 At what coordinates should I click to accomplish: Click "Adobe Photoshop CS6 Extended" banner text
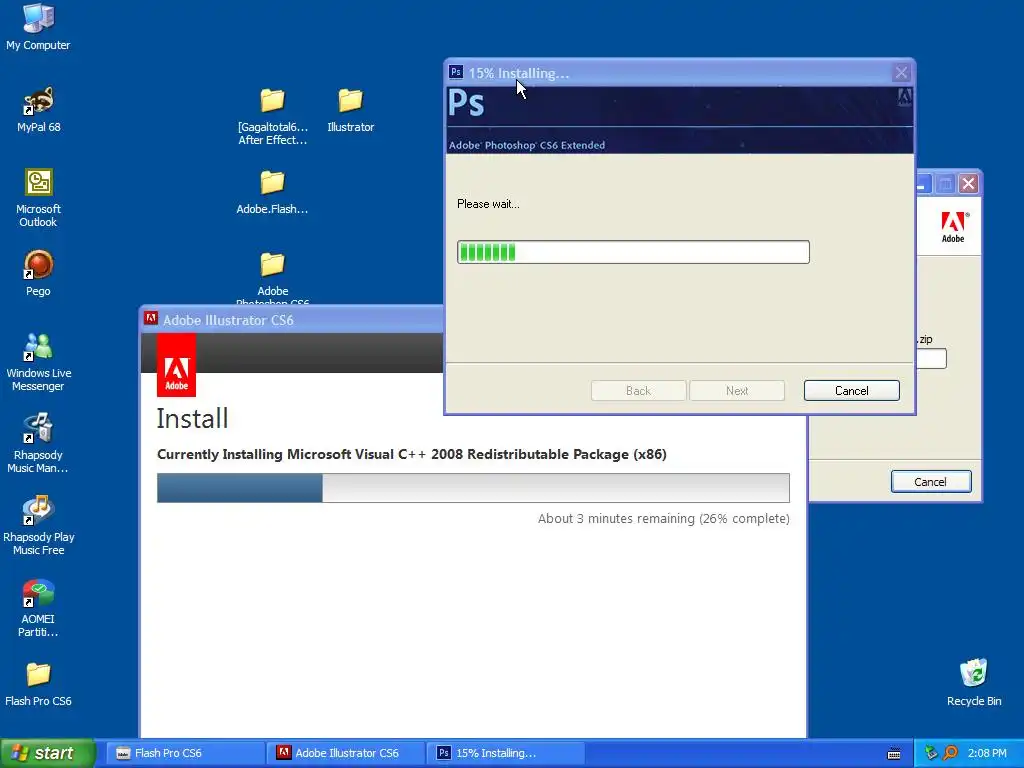pyautogui.click(x=526, y=145)
